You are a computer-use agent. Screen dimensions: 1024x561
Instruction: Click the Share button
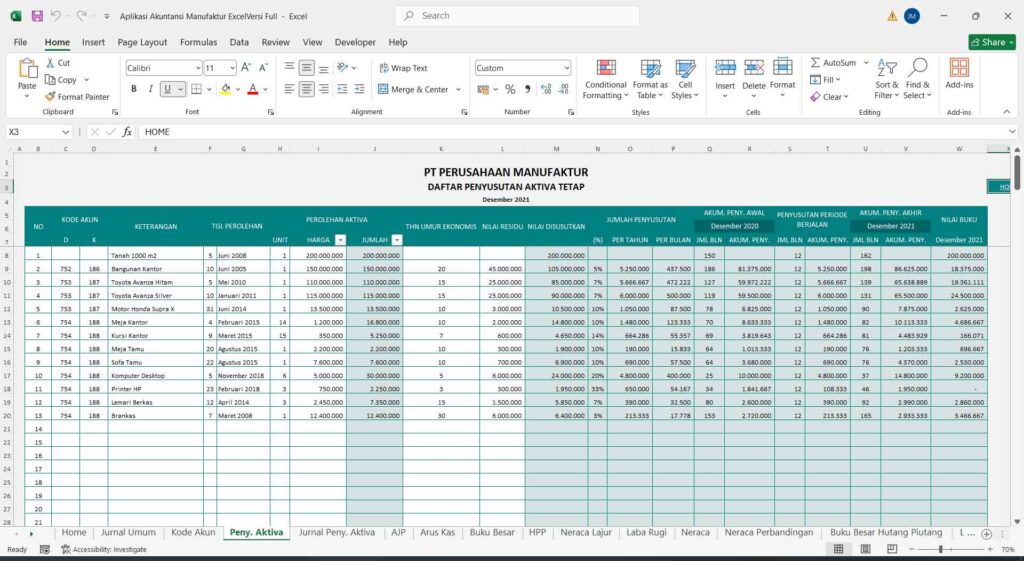coord(992,42)
